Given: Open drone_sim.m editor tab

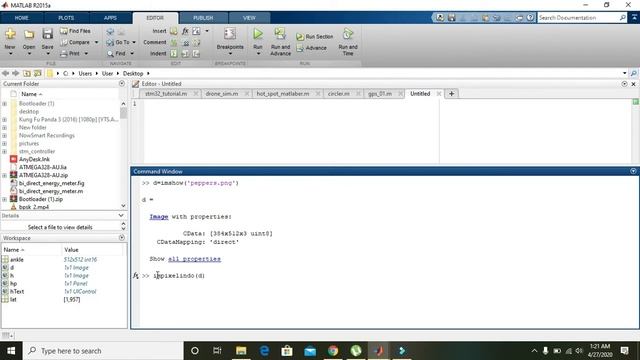Looking at the screenshot, I should (222, 94).
